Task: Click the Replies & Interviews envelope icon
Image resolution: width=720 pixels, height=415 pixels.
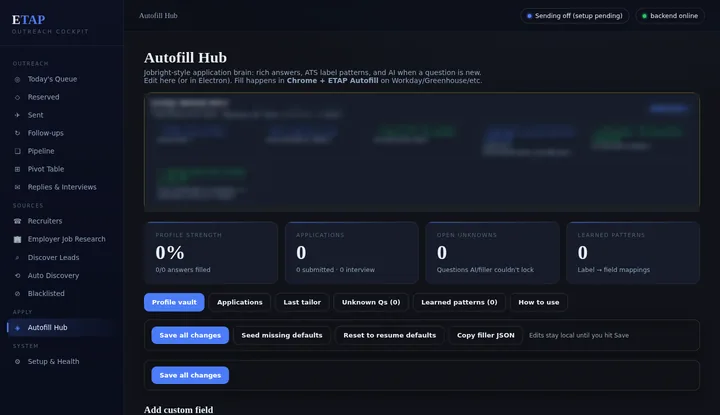Action: pos(17,187)
